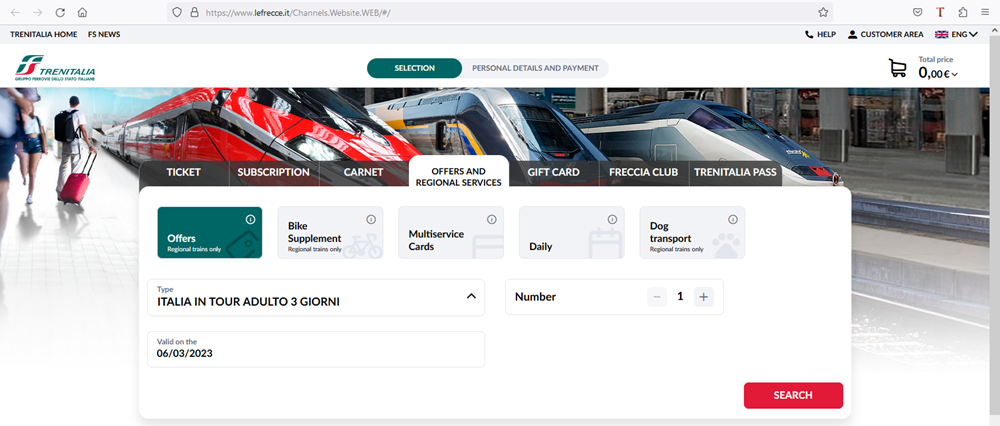Click the red Search button
Screen dimensions: 1000x426
tap(793, 395)
